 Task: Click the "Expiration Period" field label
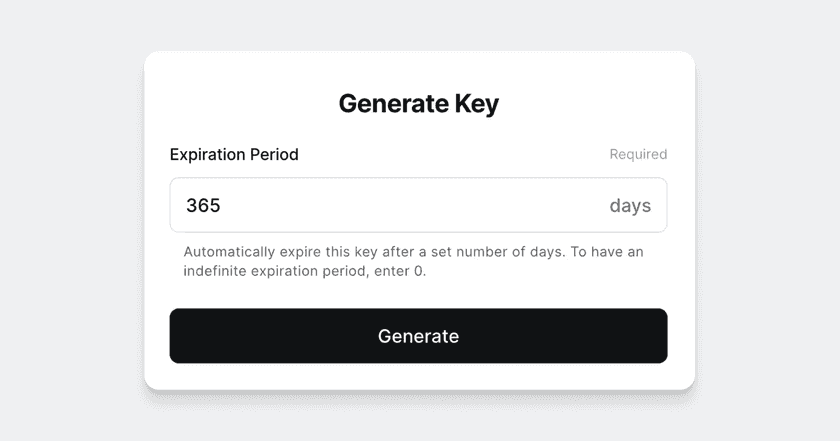(x=234, y=154)
